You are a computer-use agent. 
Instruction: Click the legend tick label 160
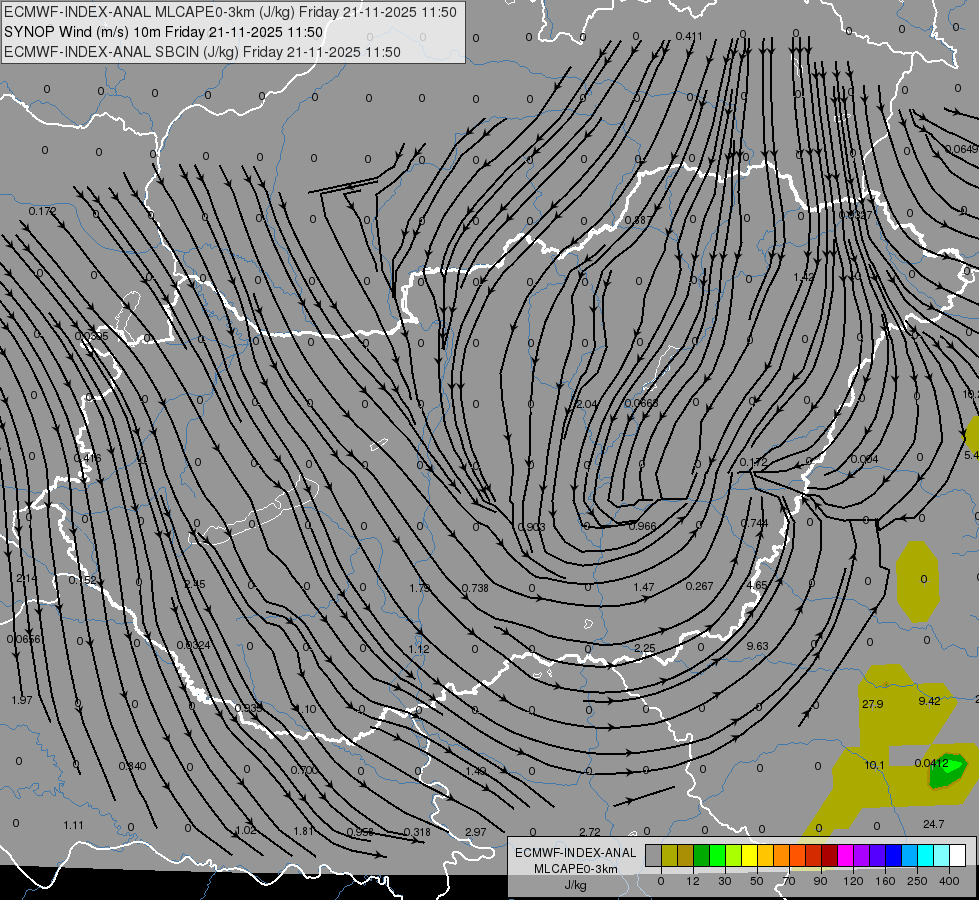click(885, 881)
